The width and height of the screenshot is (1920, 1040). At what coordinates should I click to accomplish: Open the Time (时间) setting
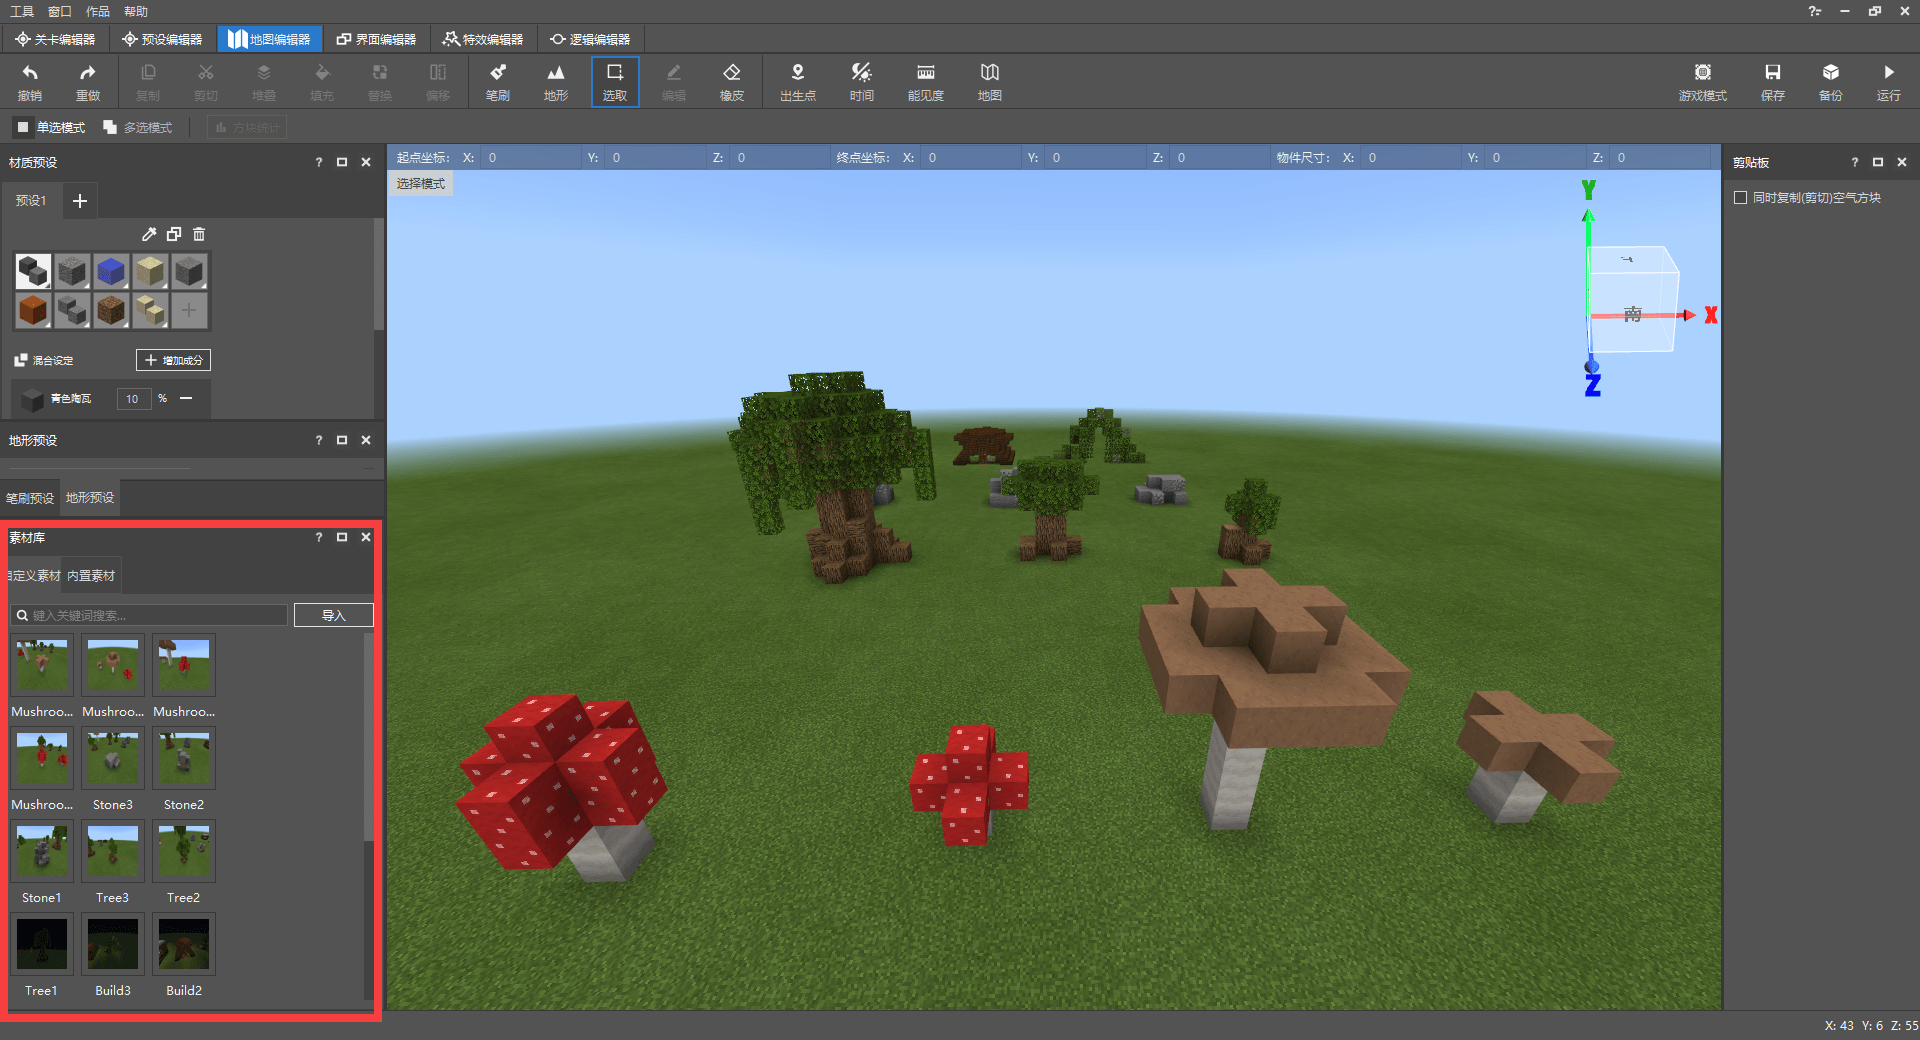coord(862,82)
